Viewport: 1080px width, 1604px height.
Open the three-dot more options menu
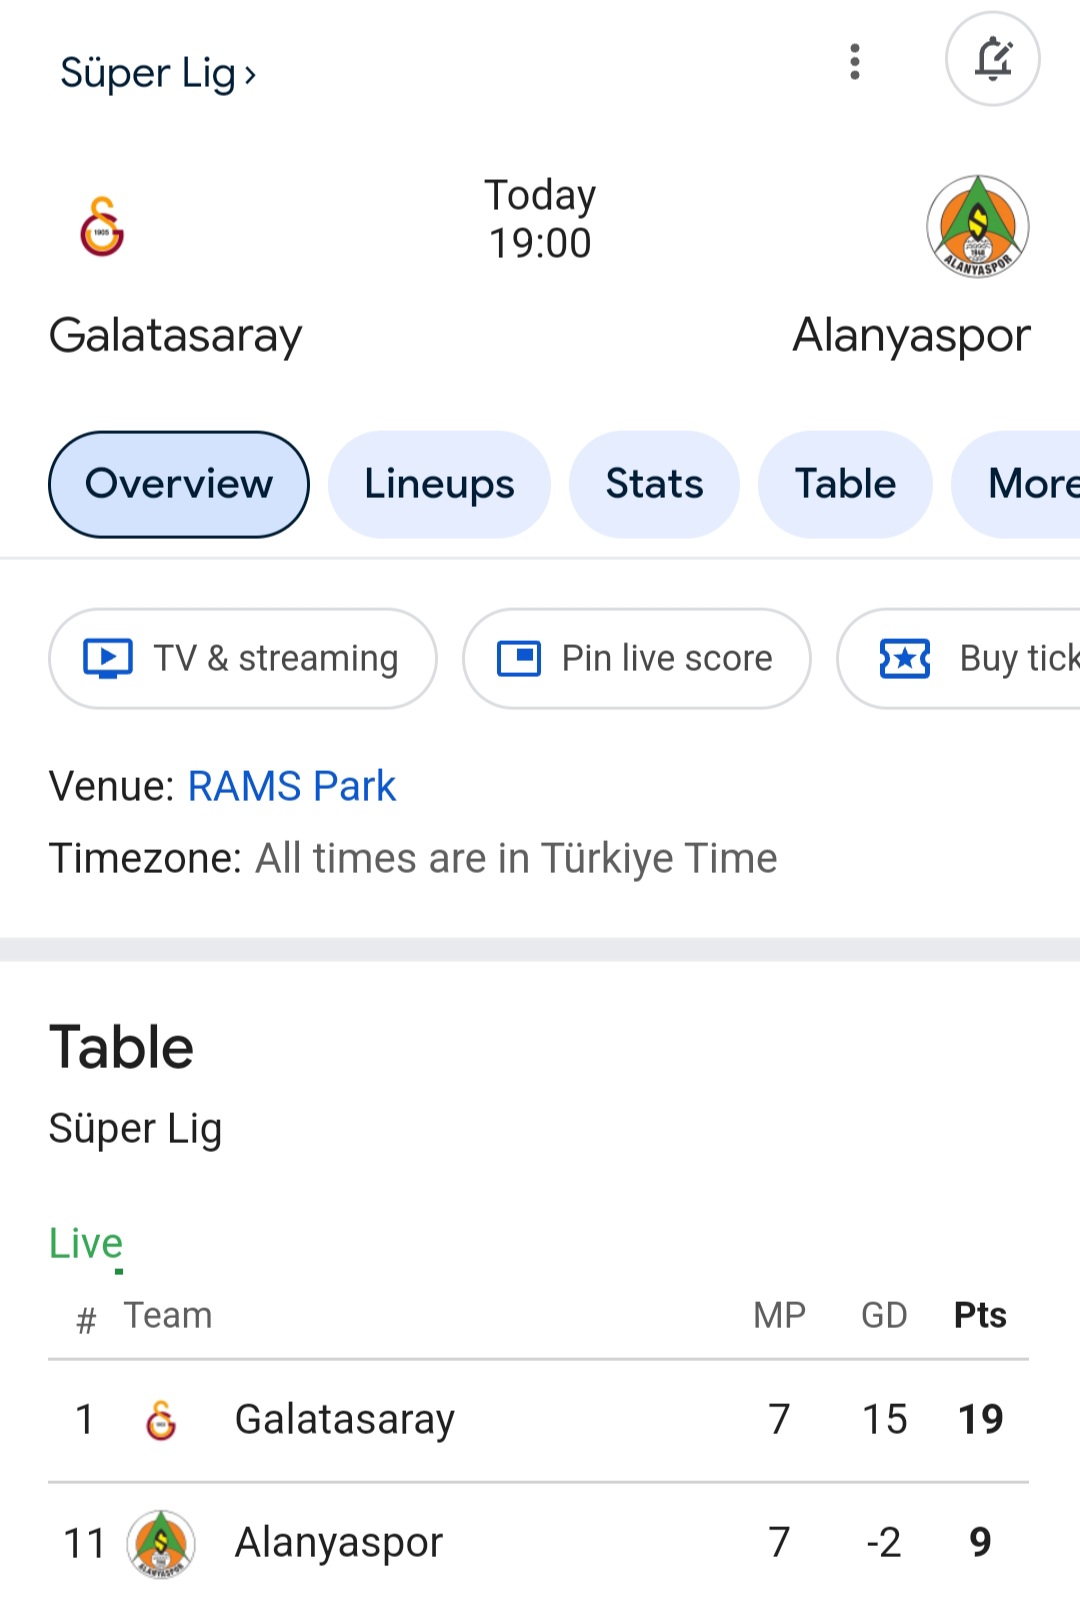pos(854,62)
